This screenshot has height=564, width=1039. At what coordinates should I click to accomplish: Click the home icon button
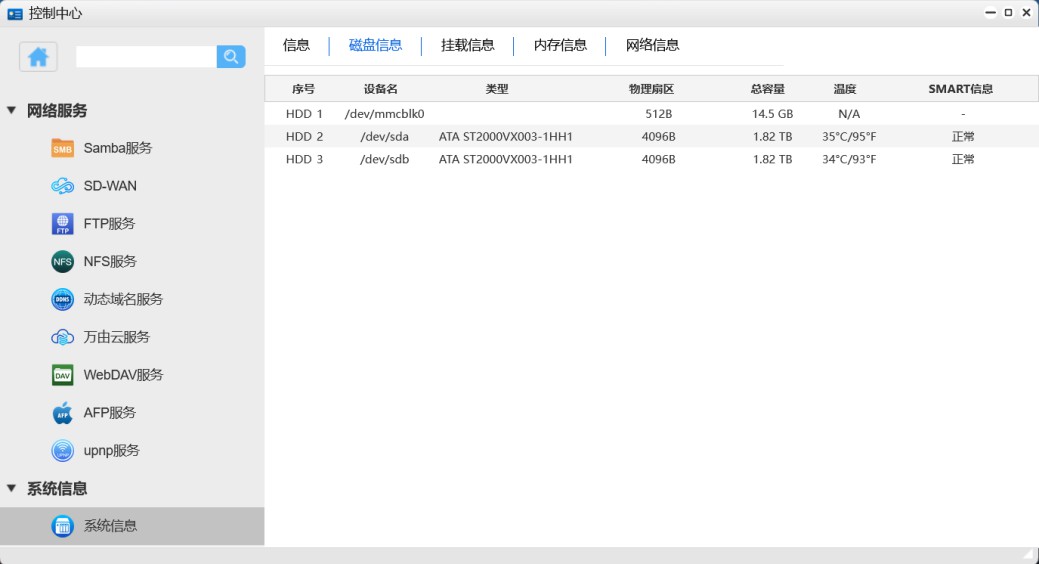click(38, 57)
